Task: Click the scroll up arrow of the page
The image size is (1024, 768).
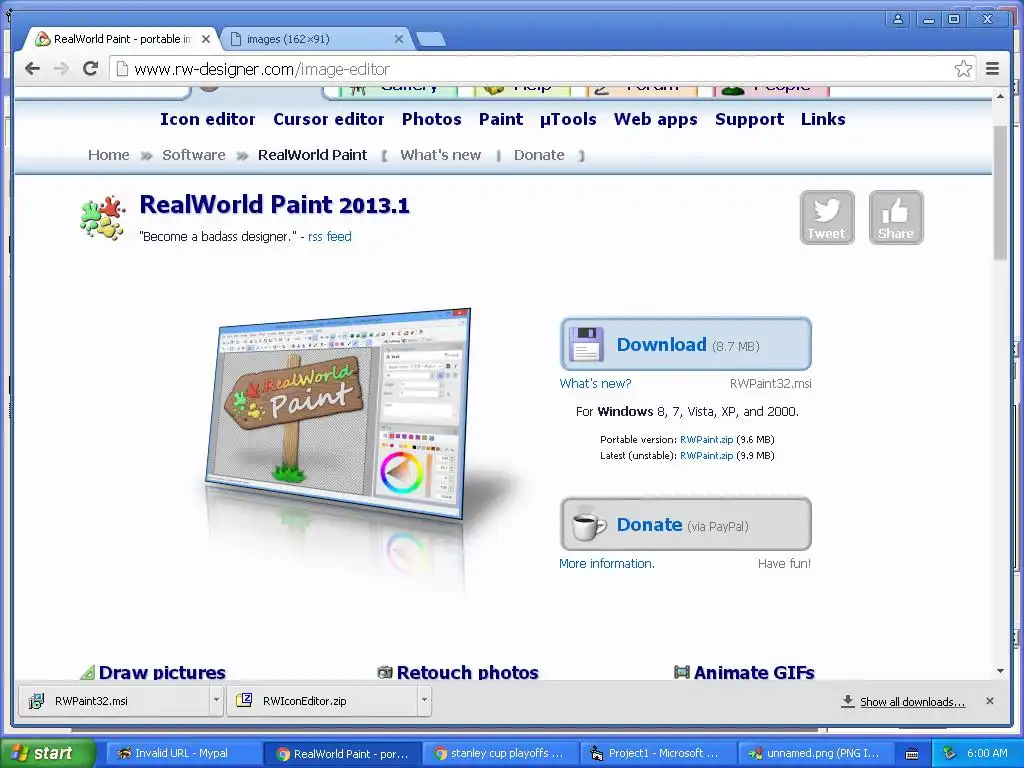Action: [1000, 96]
